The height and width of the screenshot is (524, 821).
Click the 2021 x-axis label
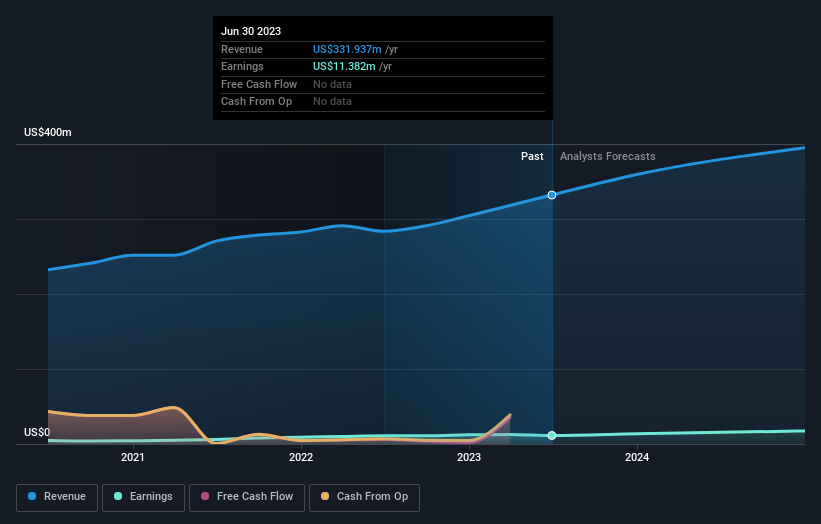tap(133, 457)
